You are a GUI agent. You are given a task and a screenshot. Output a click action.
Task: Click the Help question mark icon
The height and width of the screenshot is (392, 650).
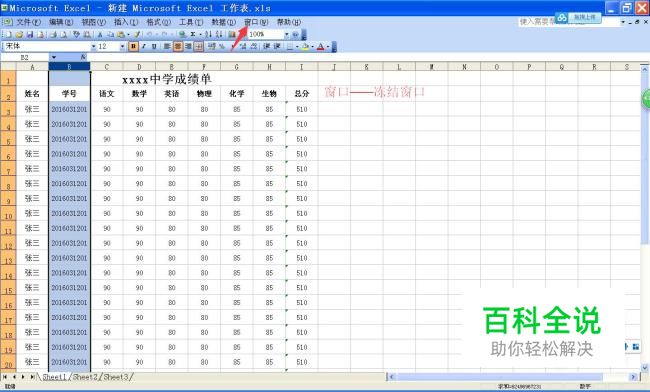(x=296, y=34)
